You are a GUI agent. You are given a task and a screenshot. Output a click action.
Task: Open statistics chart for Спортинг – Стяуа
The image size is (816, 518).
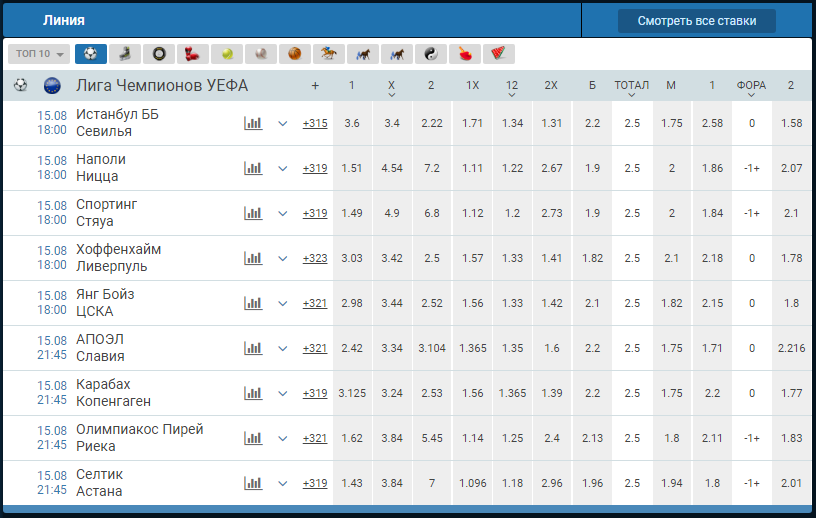tap(253, 213)
